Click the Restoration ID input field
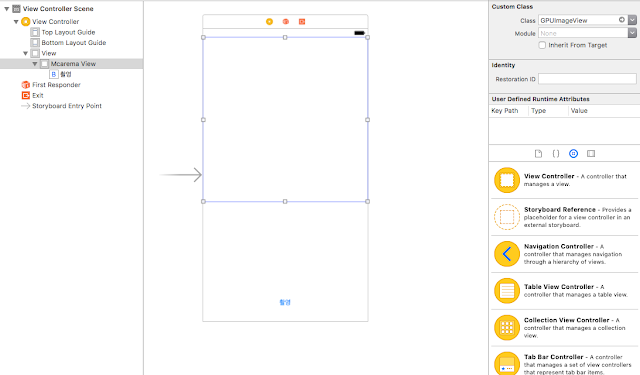 587,79
